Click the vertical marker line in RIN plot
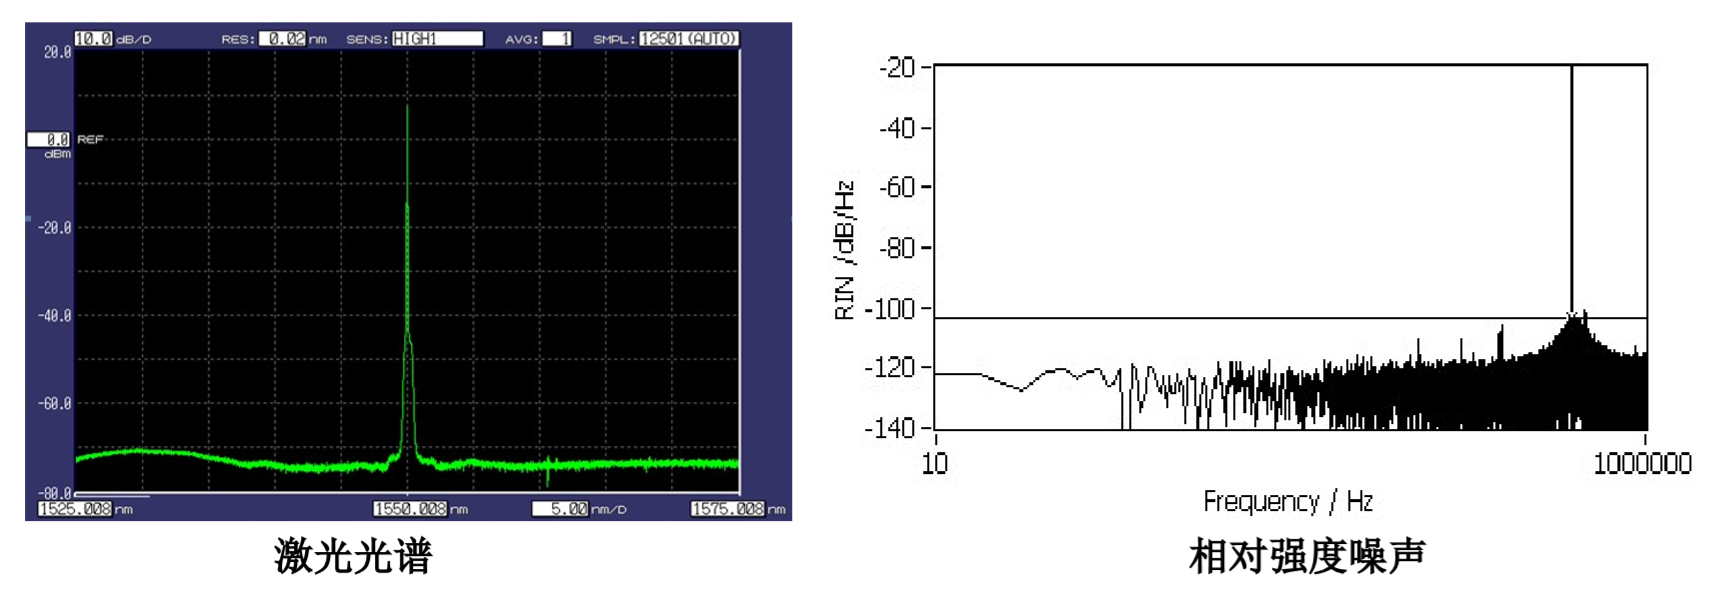 coord(1571,180)
